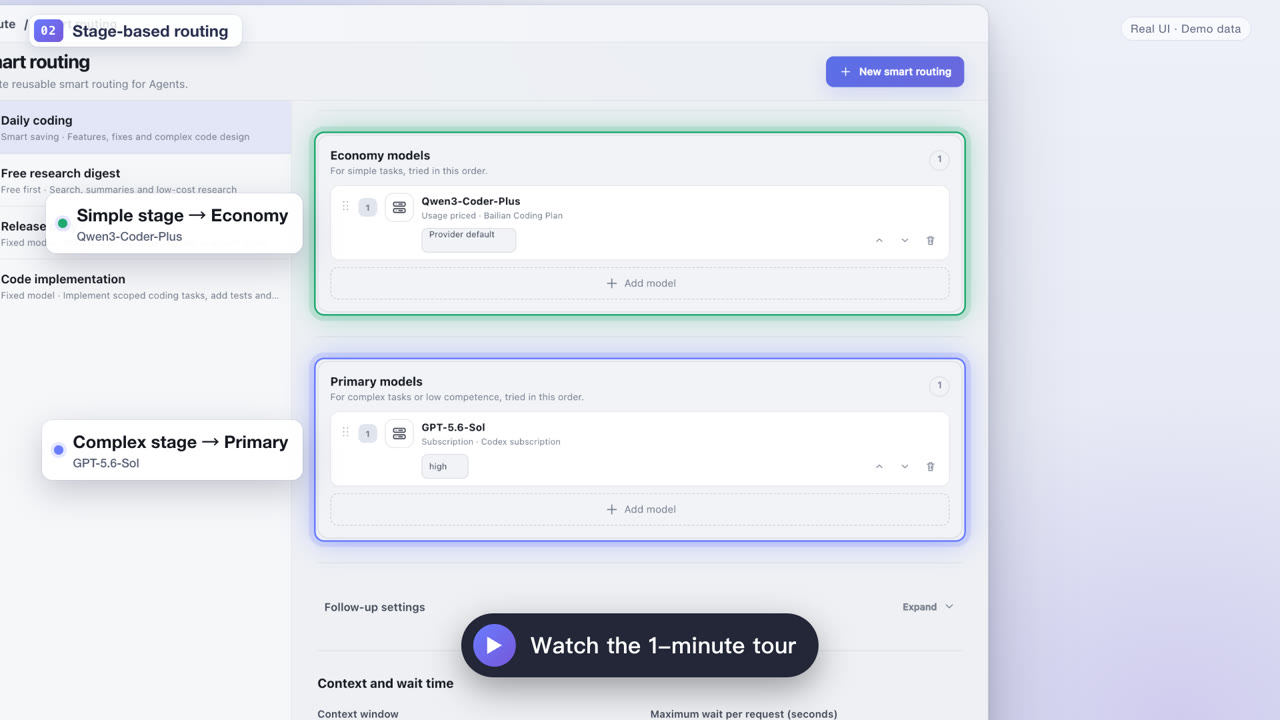This screenshot has width=1280, height=720.
Task: Add model to Primary models
Action: click(640, 509)
